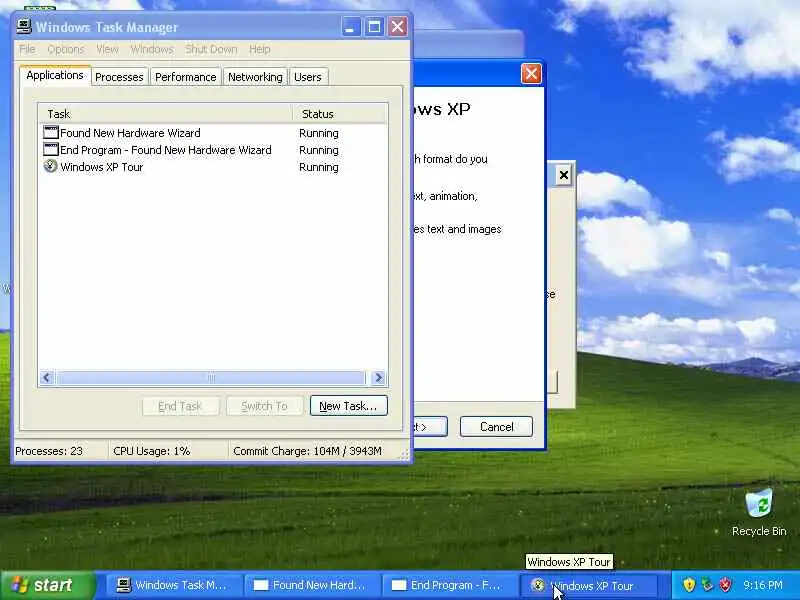Sort tasks by the Task column header
This screenshot has width=800, height=600.
click(x=165, y=114)
